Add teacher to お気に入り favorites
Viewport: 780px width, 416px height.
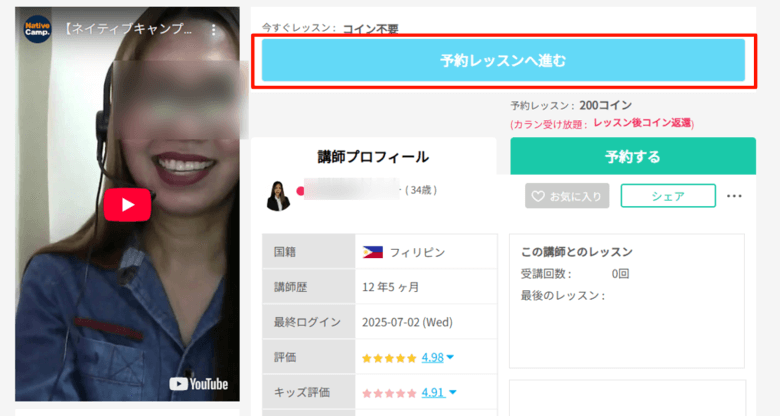pyautogui.click(x=567, y=196)
